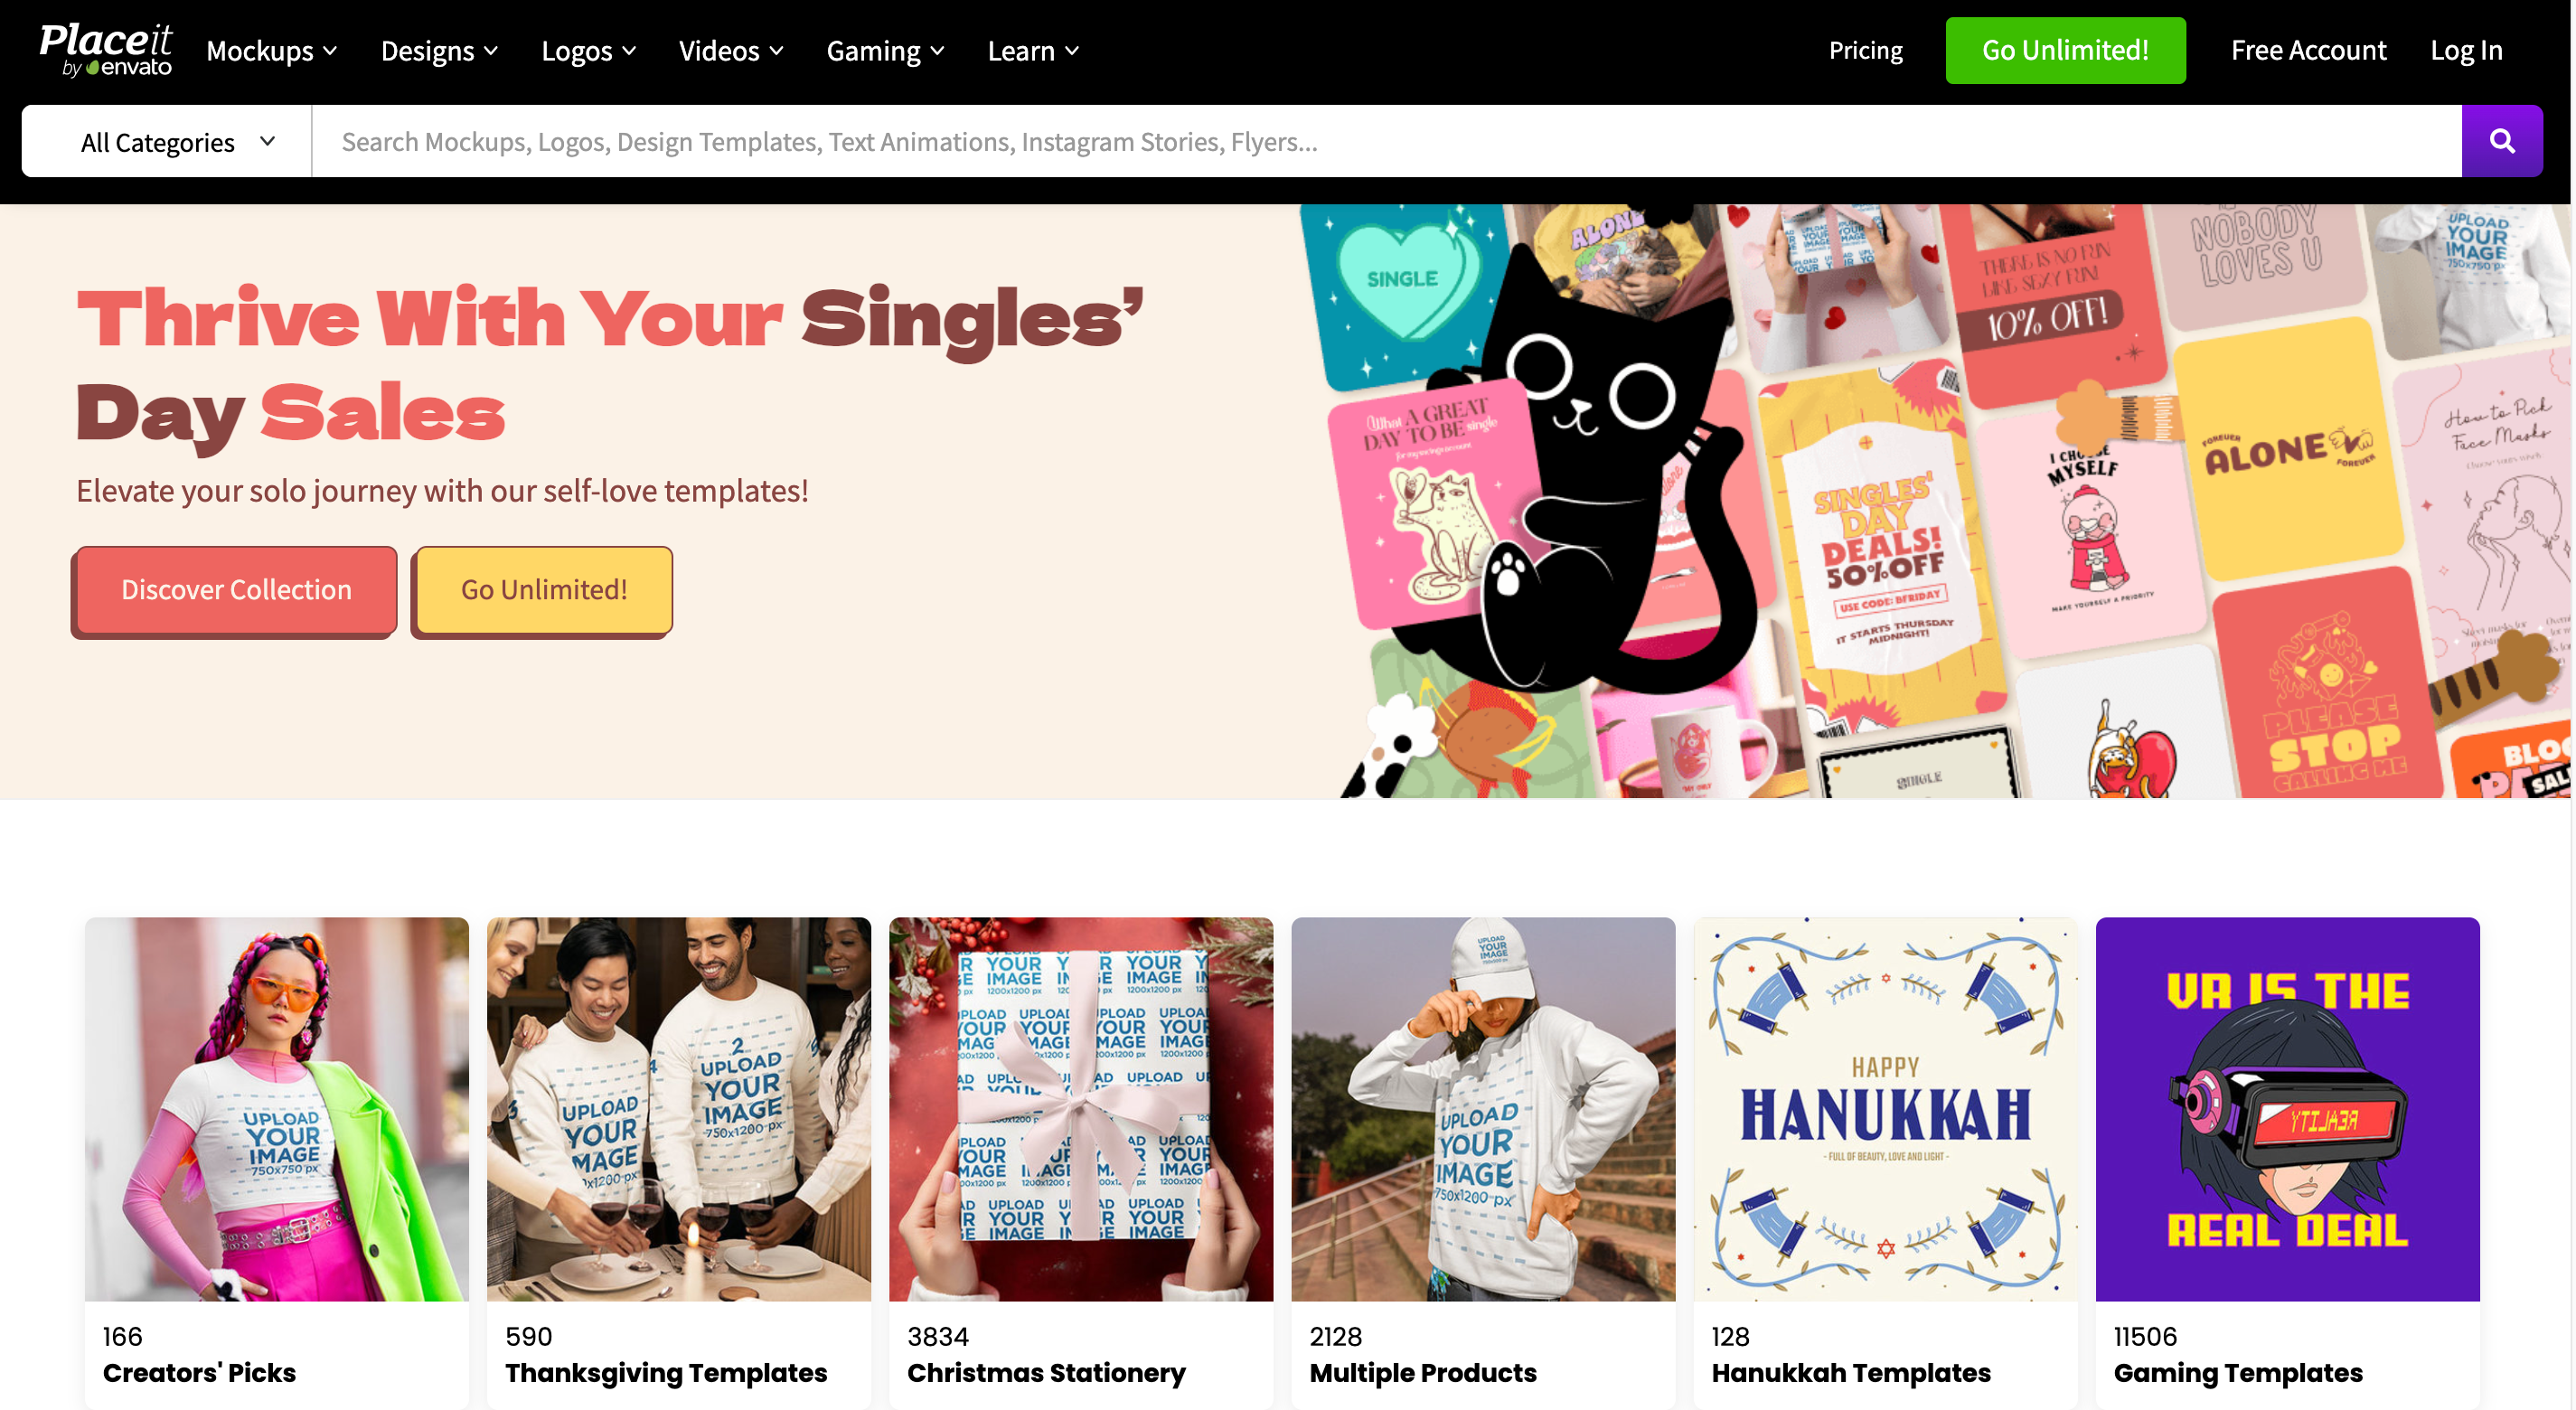This screenshot has height=1410, width=2576.
Task: Click Log In link
Action: pyautogui.click(x=2466, y=50)
